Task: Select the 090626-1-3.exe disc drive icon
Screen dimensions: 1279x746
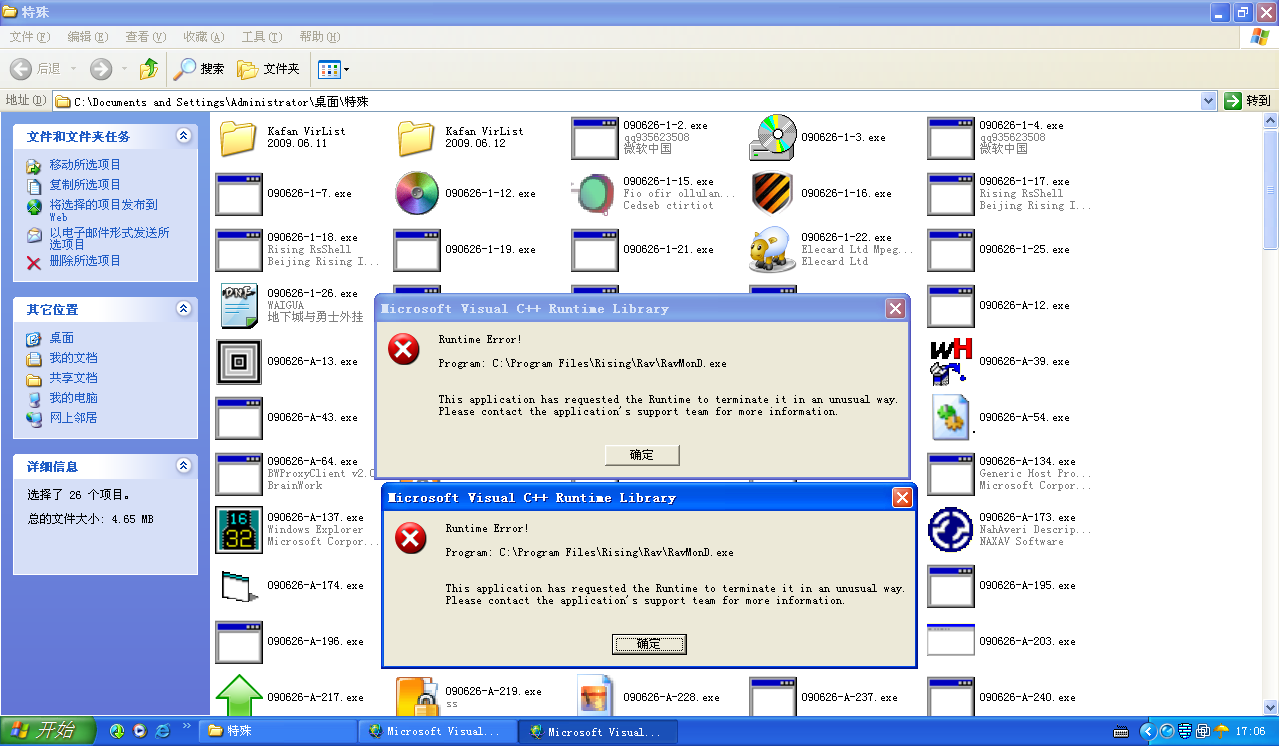Action: tap(773, 138)
